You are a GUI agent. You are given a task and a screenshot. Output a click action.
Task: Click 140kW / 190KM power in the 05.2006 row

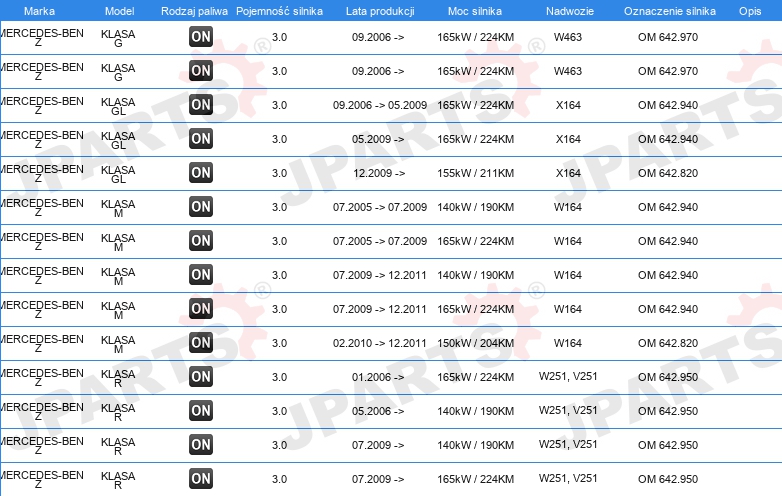[475, 411]
